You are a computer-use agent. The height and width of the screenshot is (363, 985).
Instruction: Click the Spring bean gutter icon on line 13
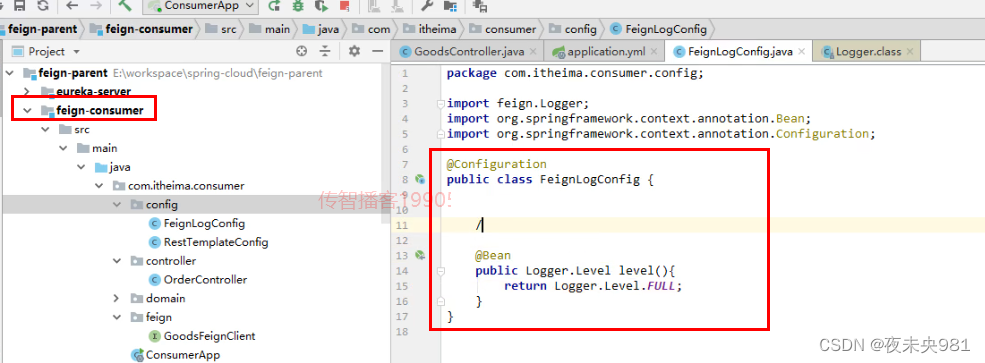pos(420,255)
